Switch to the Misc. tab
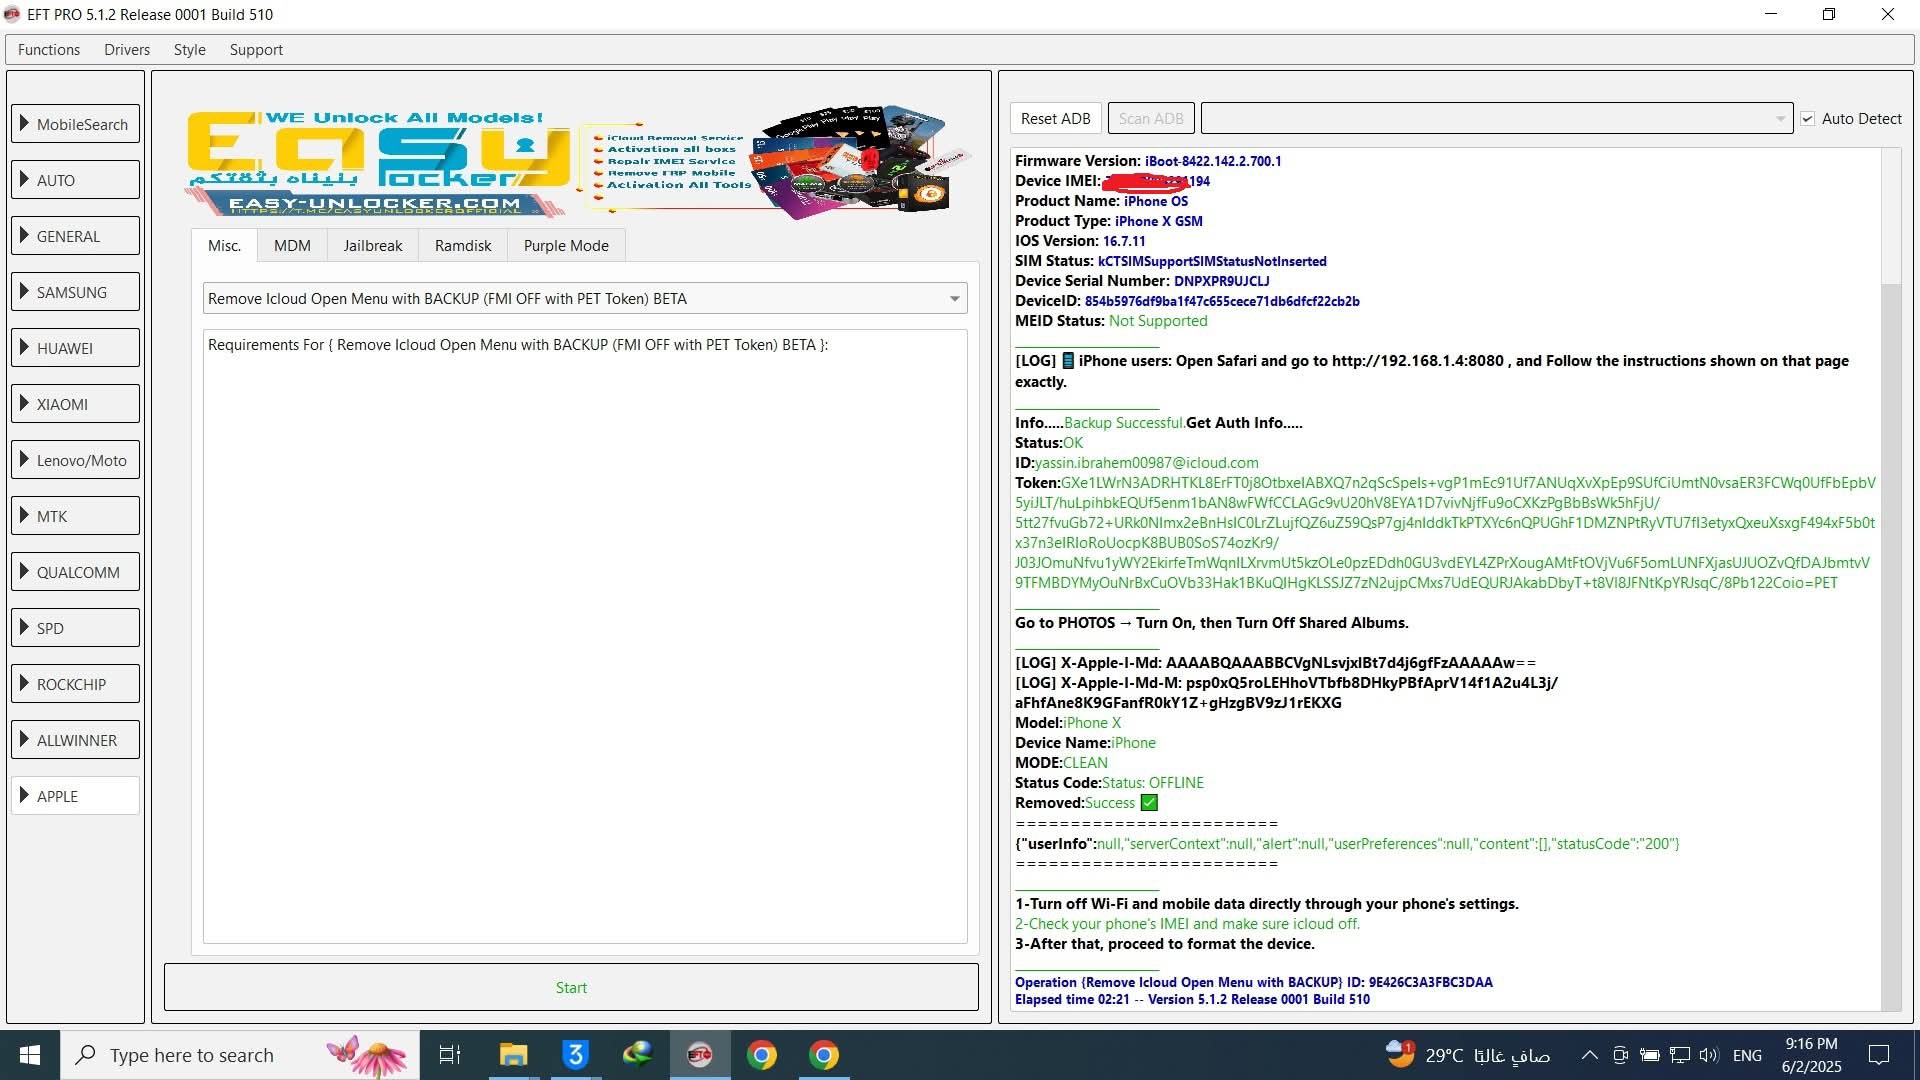This screenshot has width=1920, height=1080. (x=224, y=245)
